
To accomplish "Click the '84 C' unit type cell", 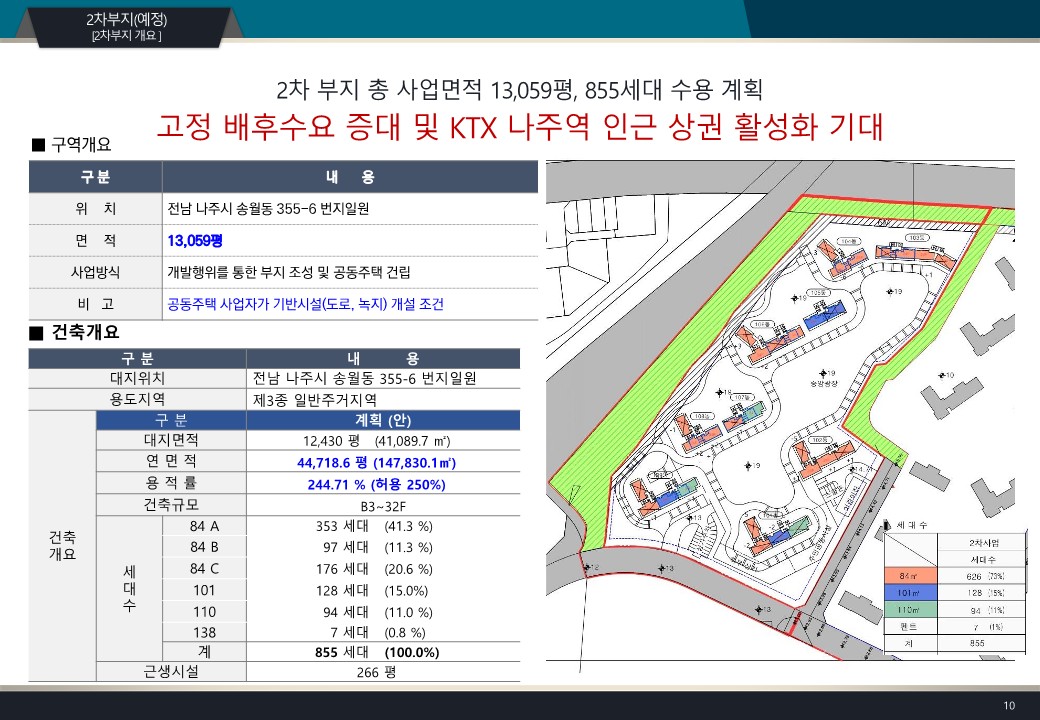I will click(204, 569).
